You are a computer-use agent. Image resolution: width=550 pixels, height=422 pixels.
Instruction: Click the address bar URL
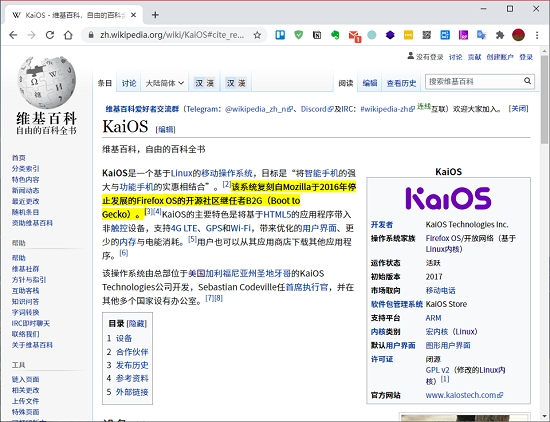[x=172, y=35]
